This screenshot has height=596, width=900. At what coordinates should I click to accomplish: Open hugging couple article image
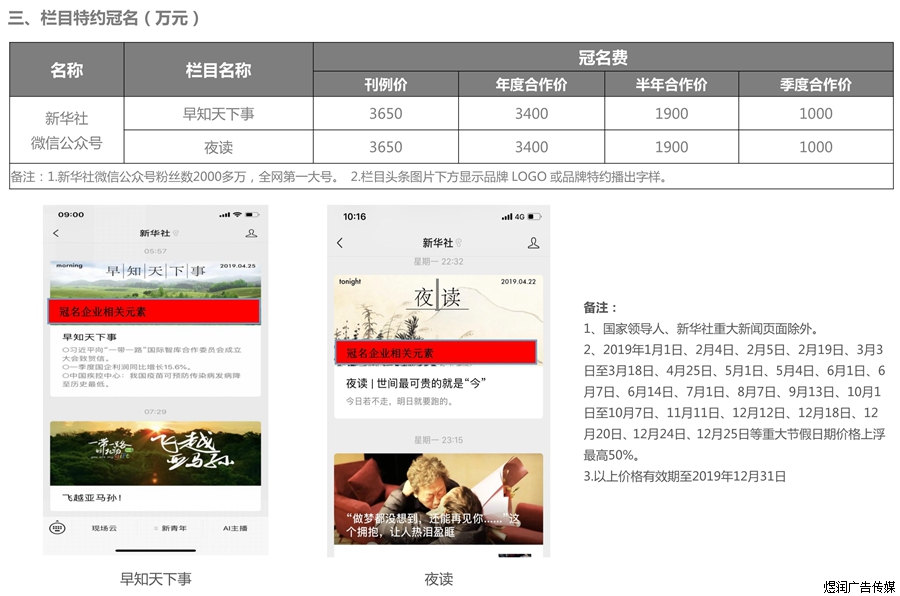click(439, 498)
